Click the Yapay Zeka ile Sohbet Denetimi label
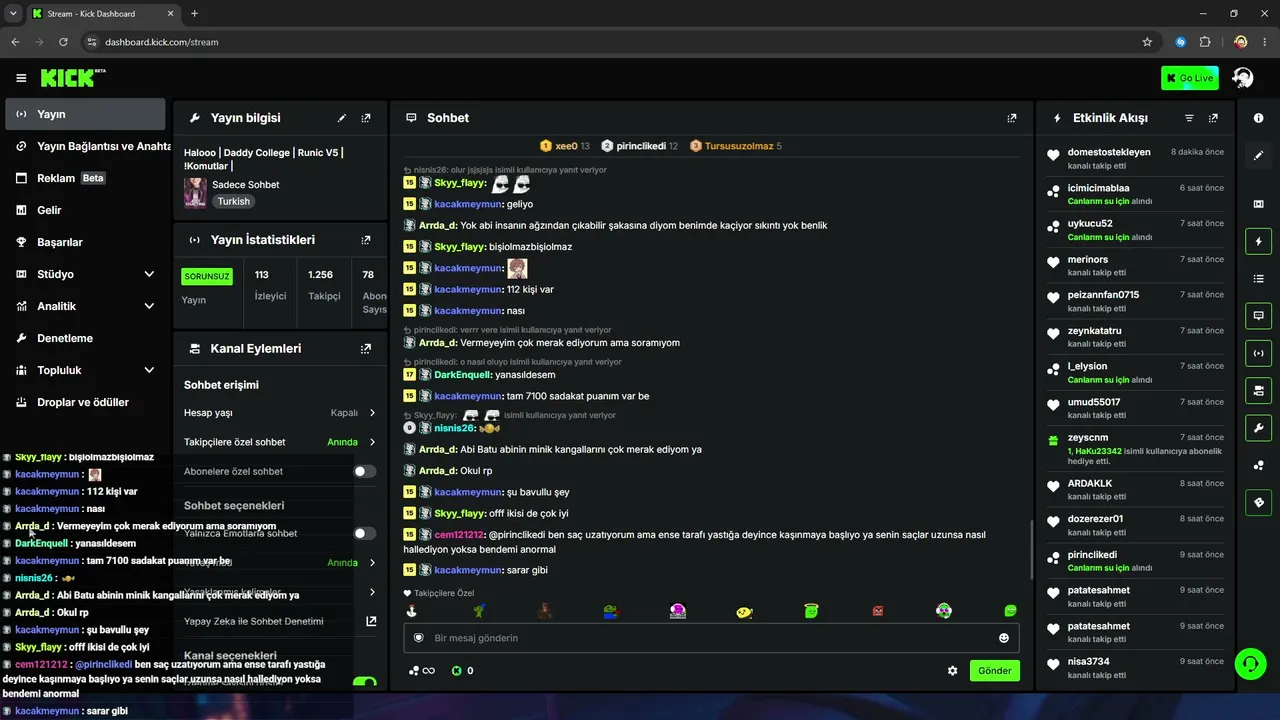The image size is (1280, 720). [254, 621]
